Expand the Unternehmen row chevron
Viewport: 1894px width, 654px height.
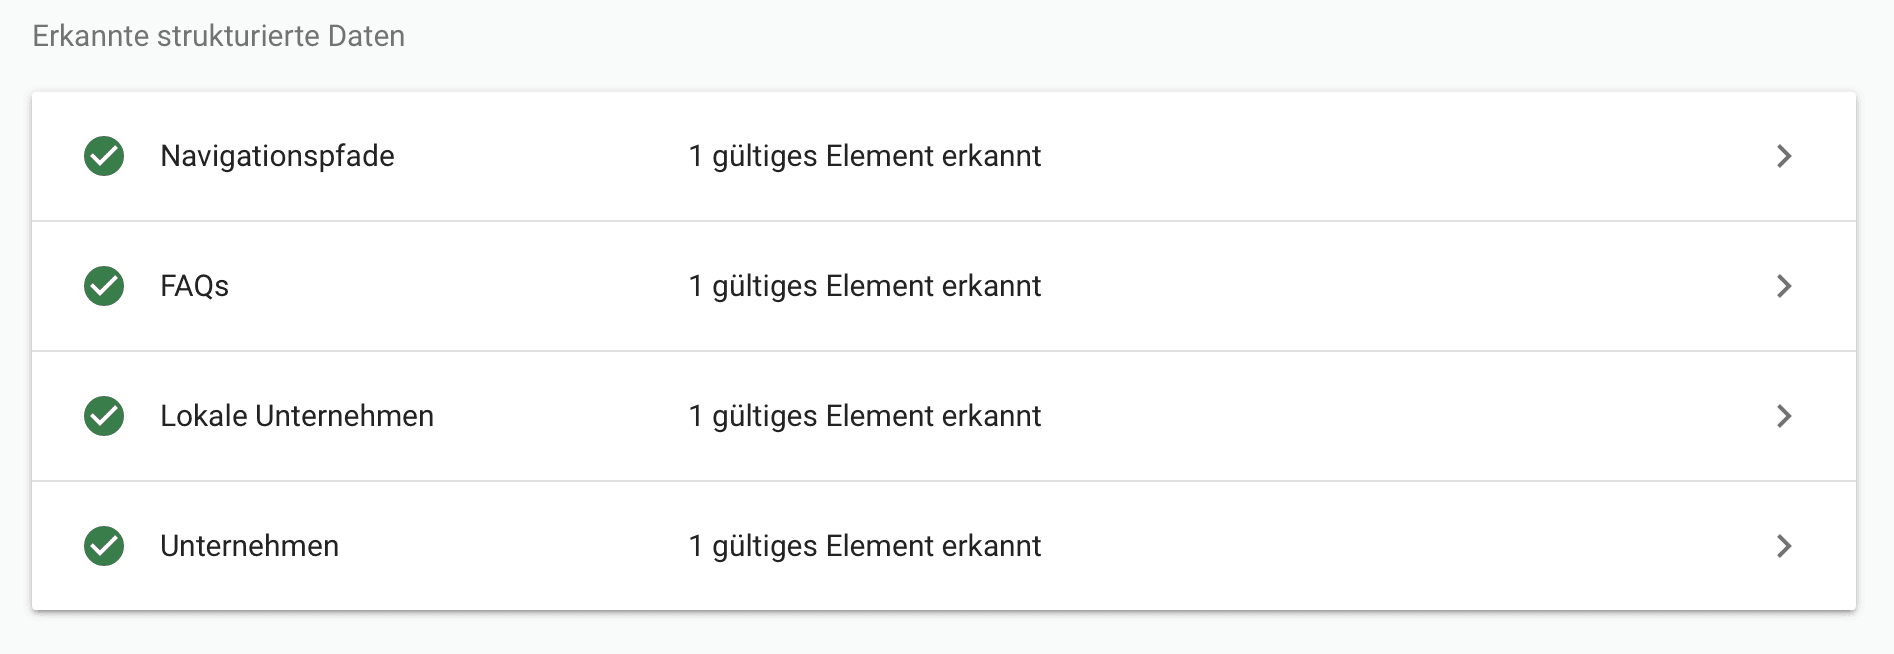1784,546
